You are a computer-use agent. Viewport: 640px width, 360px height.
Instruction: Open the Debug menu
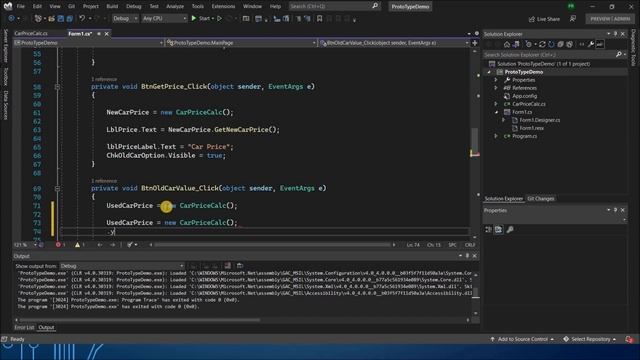tap(133, 6)
